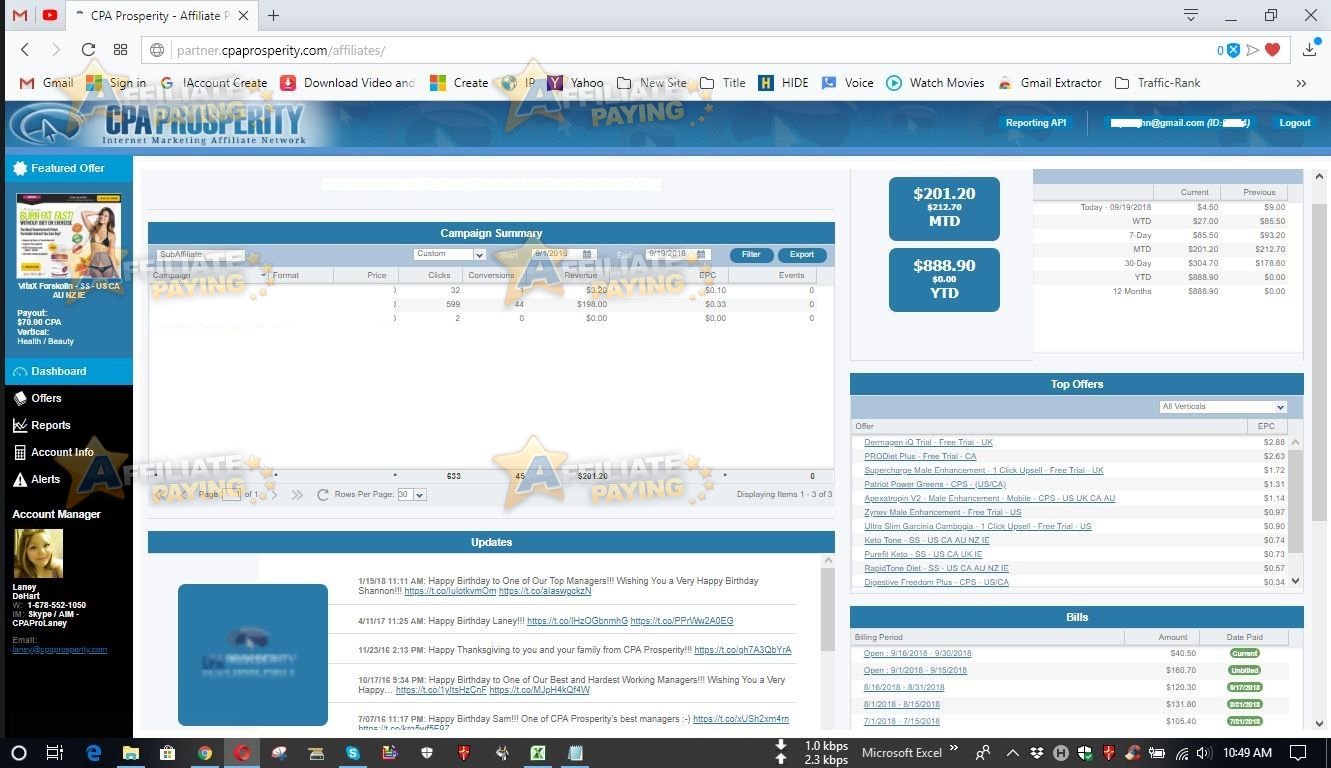Click the Filter button in Campaign Summary
Image resolution: width=1331 pixels, height=768 pixels.
(751, 255)
